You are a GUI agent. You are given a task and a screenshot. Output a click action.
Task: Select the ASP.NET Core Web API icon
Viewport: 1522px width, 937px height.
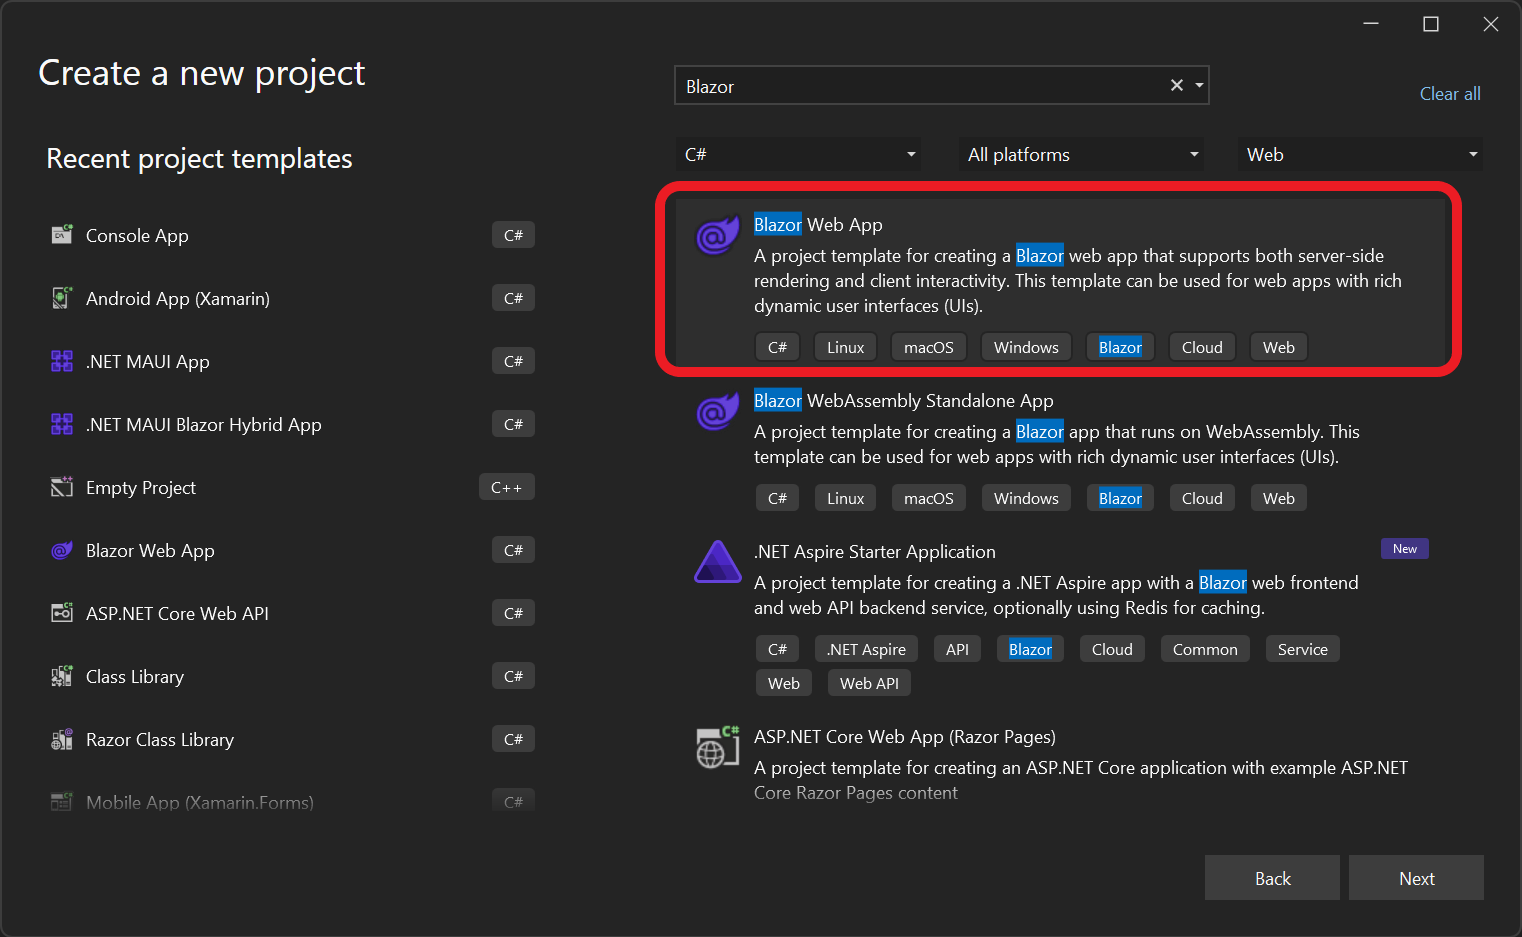click(61, 612)
